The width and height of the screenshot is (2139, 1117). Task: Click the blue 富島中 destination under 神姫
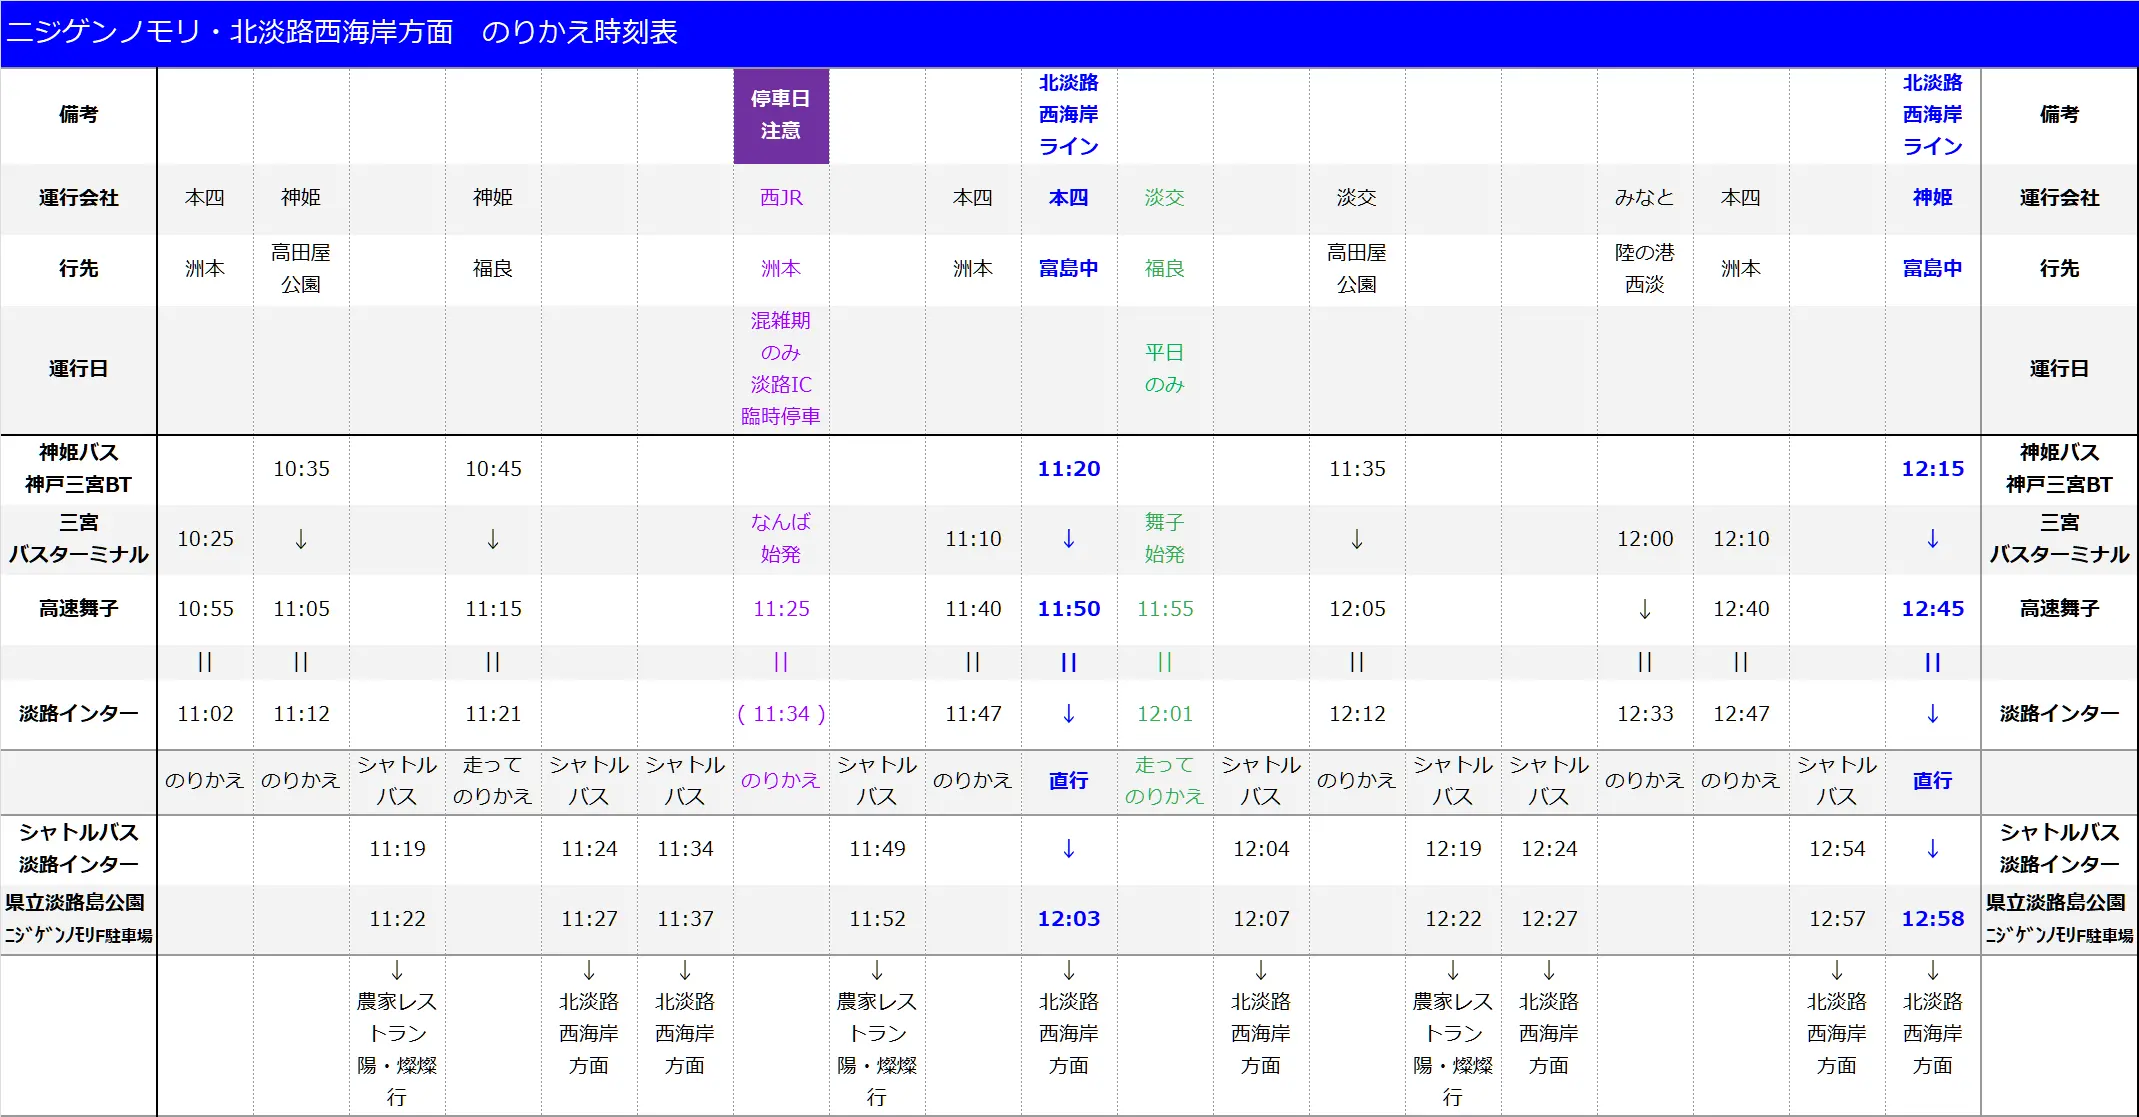pos(1932,268)
